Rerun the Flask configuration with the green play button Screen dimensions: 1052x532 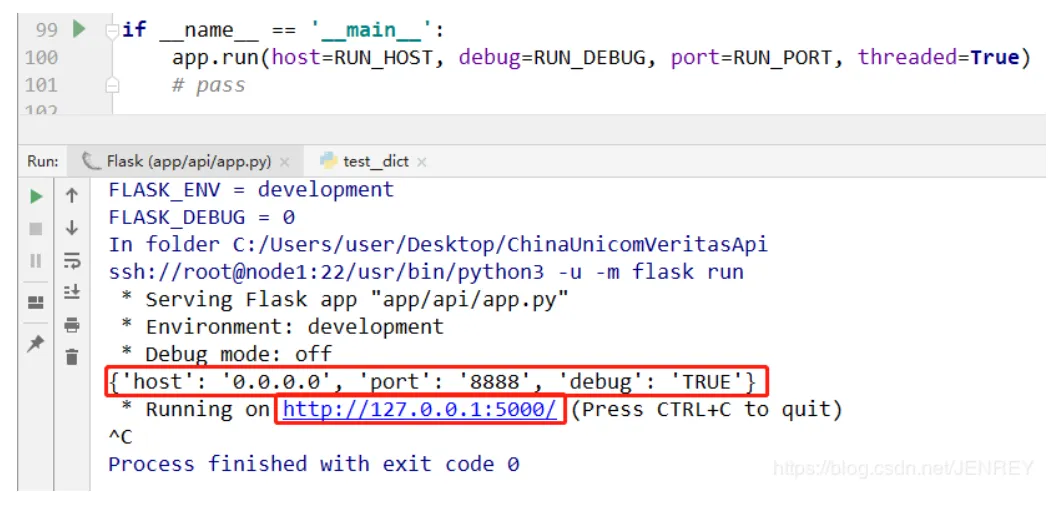pos(36,196)
